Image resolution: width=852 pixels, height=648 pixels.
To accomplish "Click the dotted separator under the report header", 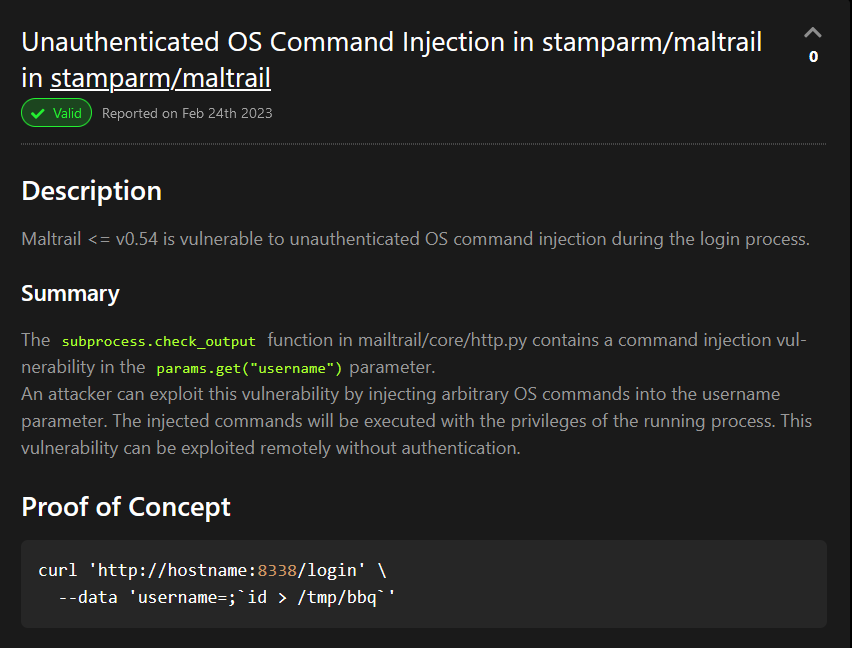I will coord(423,144).
